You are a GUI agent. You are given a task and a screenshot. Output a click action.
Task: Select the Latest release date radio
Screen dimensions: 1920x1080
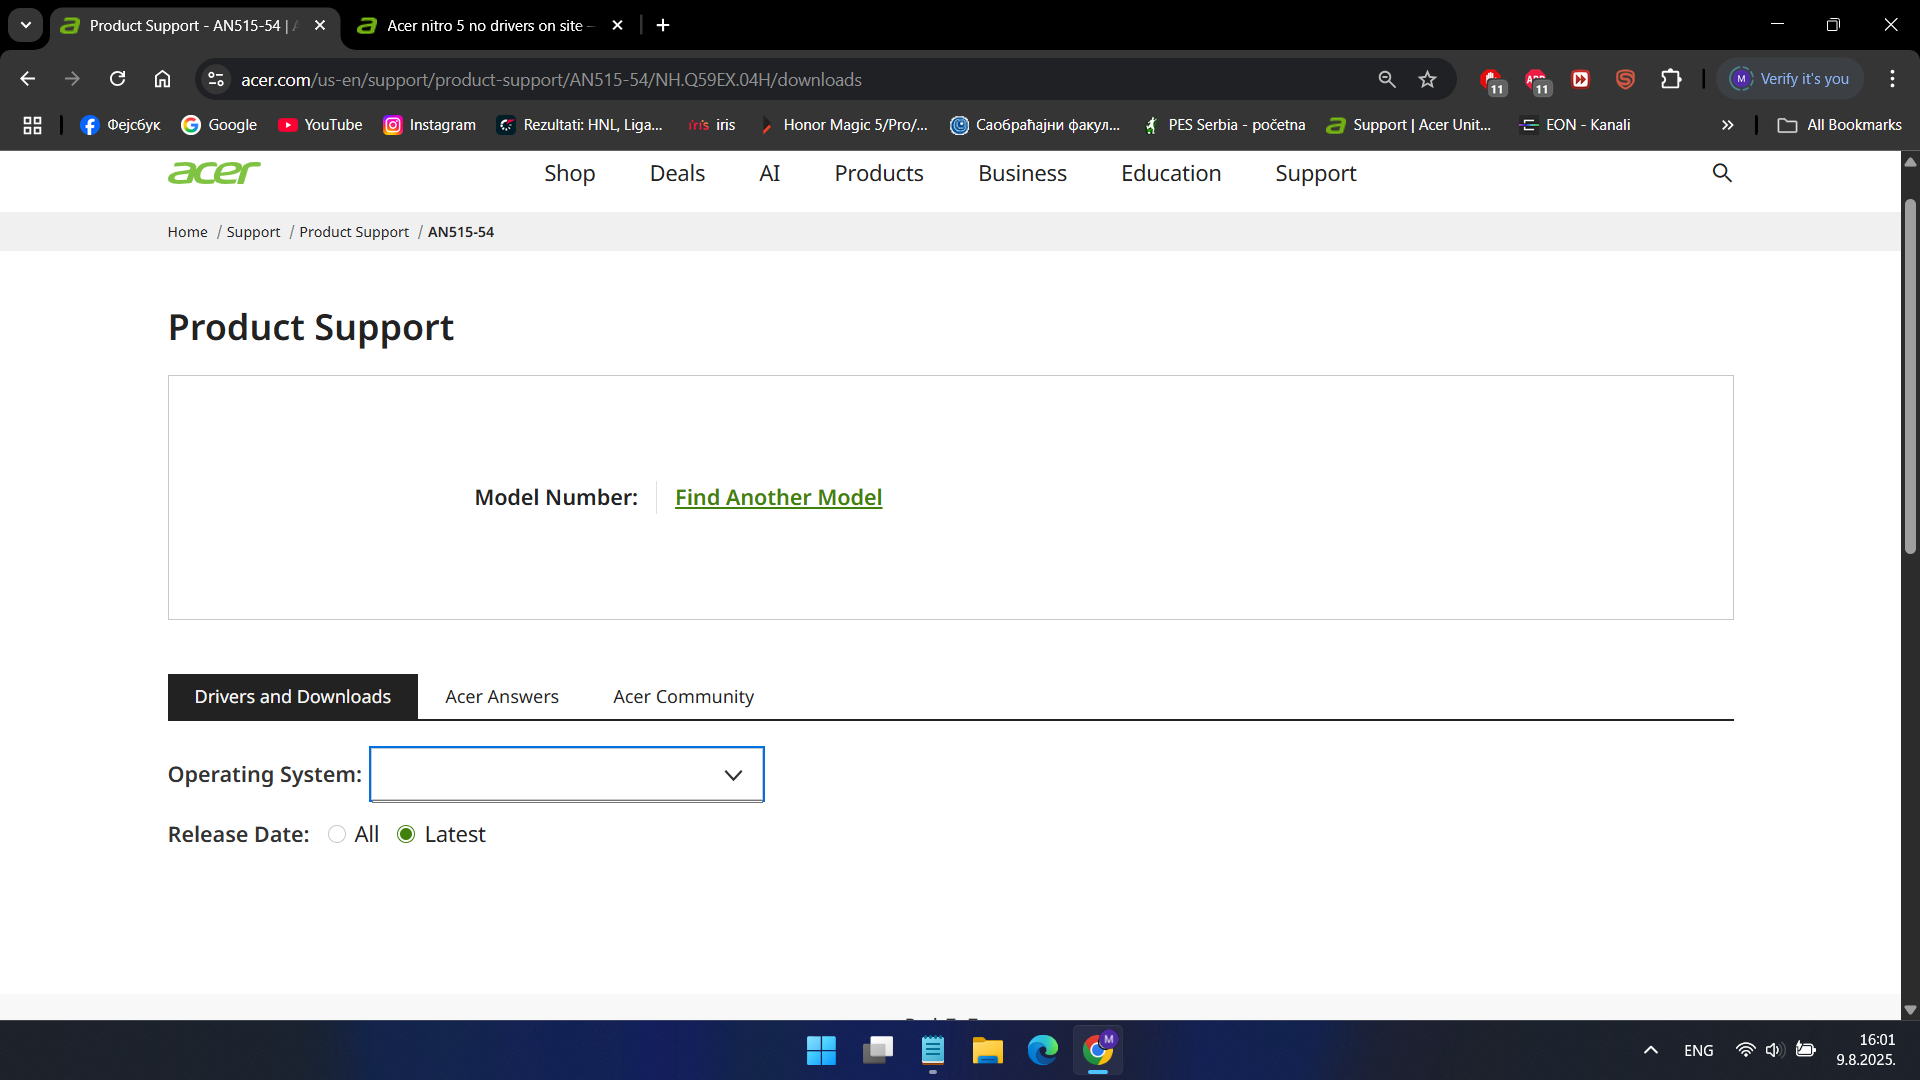click(406, 834)
